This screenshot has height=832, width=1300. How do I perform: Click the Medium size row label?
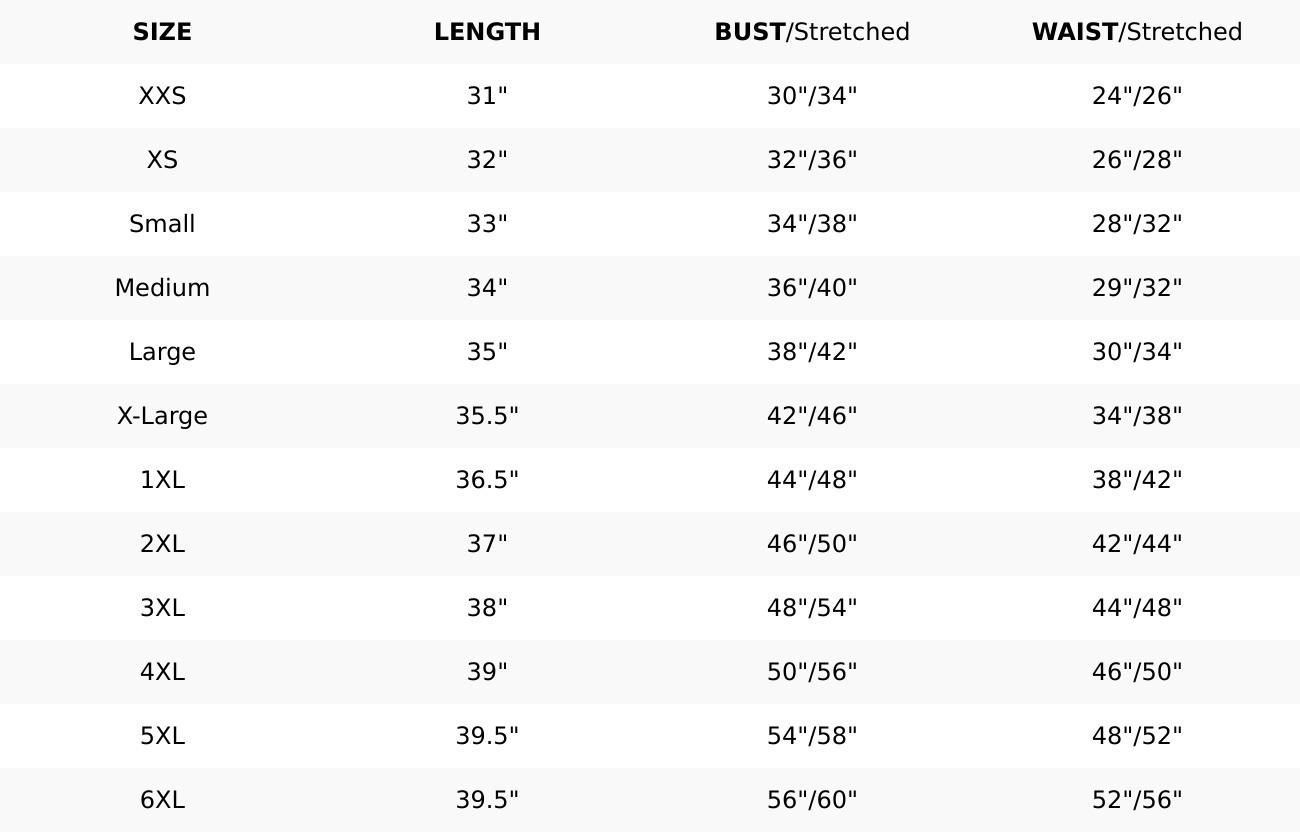point(162,288)
